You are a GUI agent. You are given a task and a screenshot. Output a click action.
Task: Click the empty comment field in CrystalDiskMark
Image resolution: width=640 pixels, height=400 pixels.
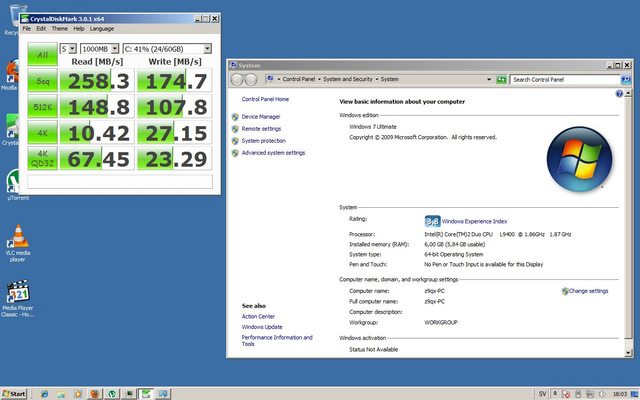tap(120, 182)
